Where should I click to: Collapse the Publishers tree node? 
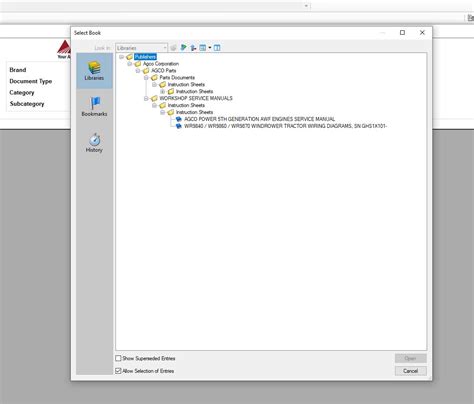[122, 57]
